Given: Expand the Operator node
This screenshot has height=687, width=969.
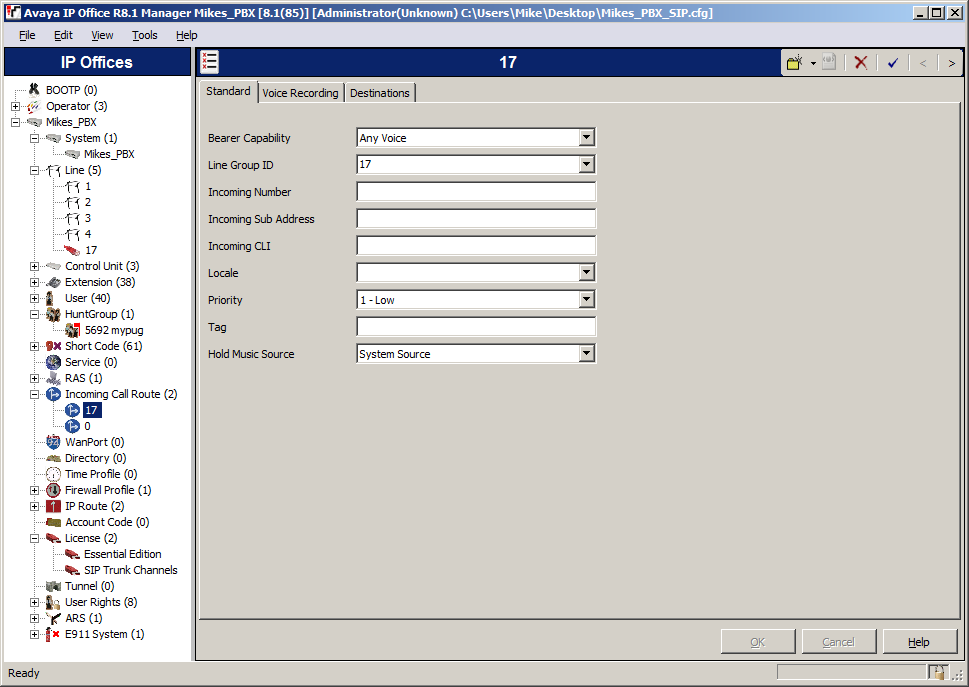Looking at the screenshot, I should (15, 106).
